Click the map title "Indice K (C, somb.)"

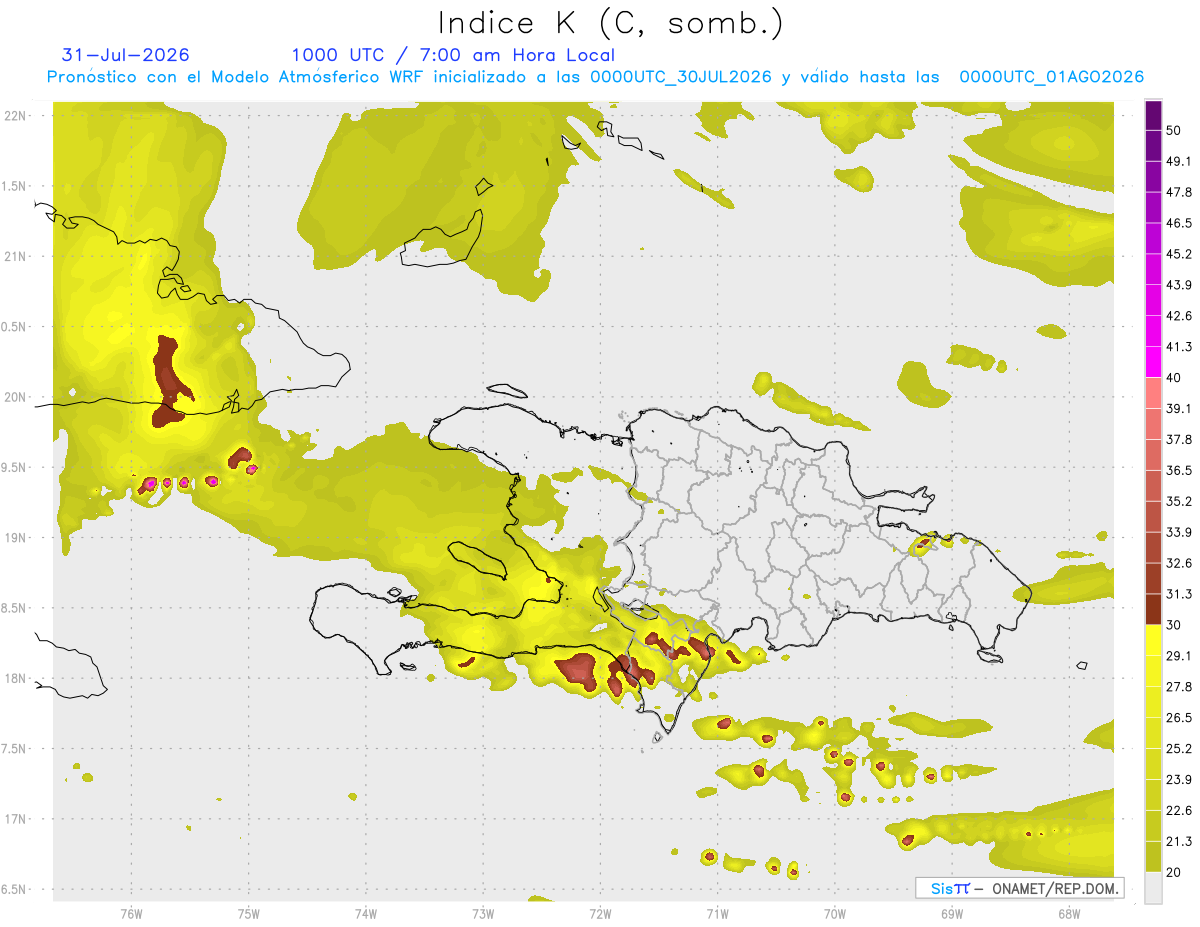click(x=611, y=23)
